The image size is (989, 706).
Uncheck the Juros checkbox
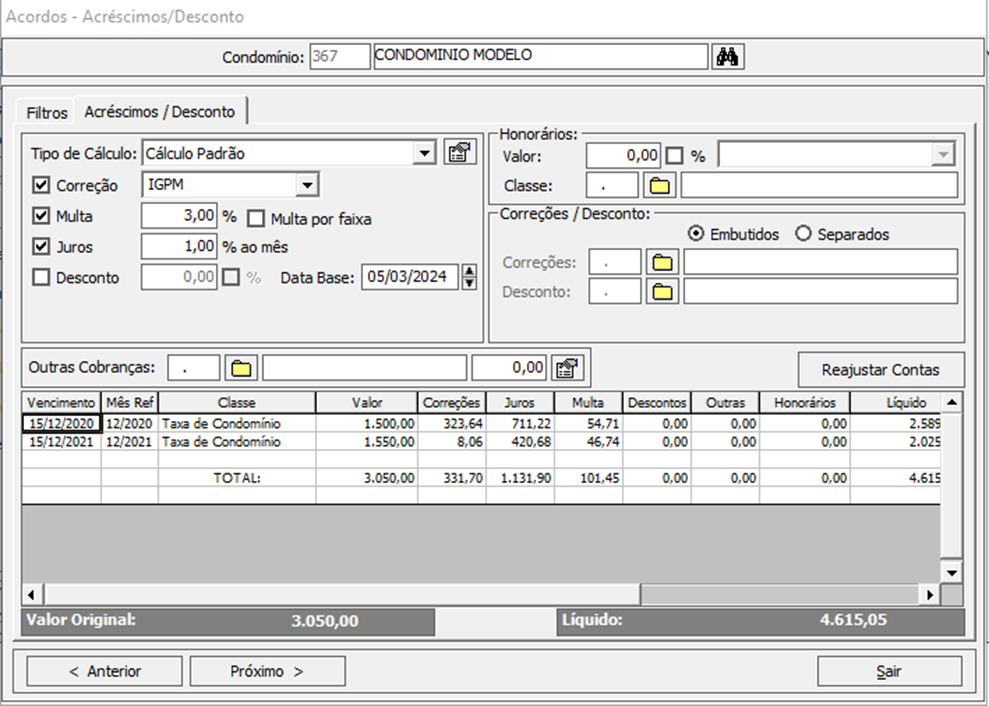coord(41,246)
